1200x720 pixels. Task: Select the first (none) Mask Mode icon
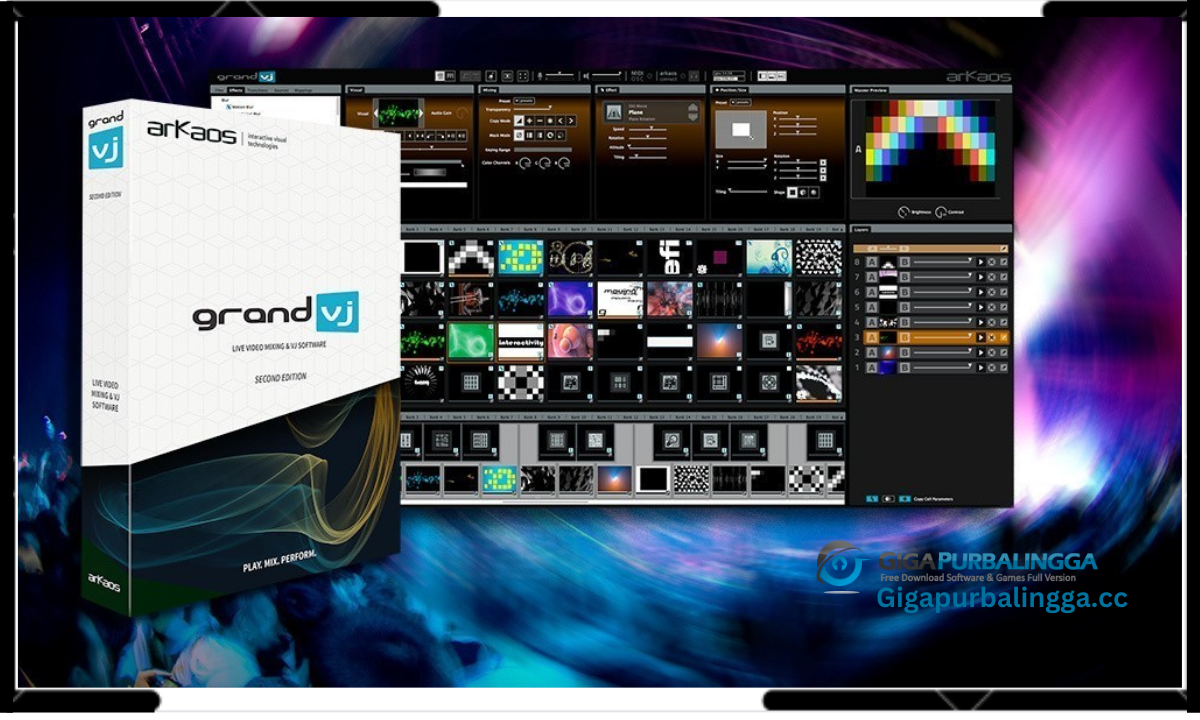point(519,135)
